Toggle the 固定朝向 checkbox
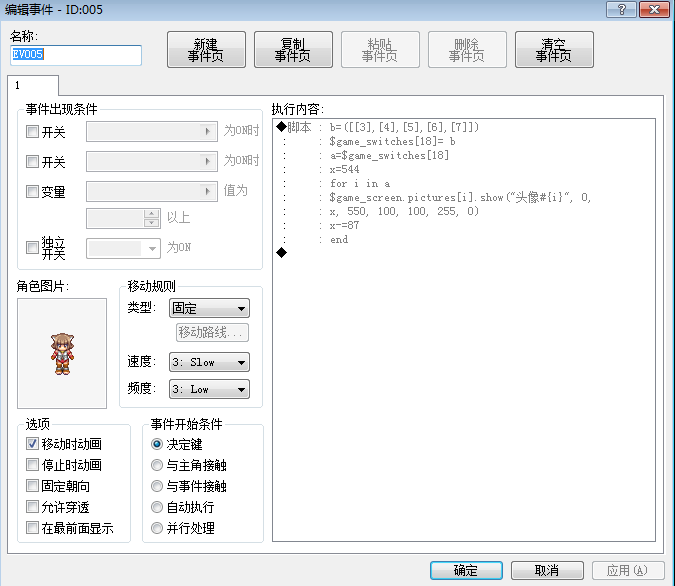The width and height of the screenshot is (675, 586). 32,486
